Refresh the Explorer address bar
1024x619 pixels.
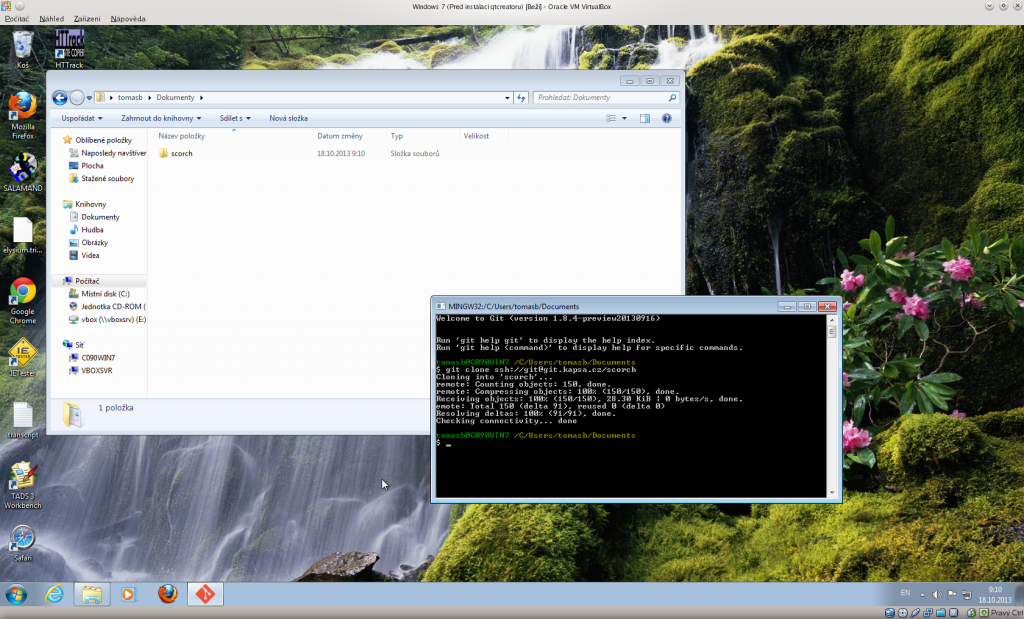tap(520, 98)
